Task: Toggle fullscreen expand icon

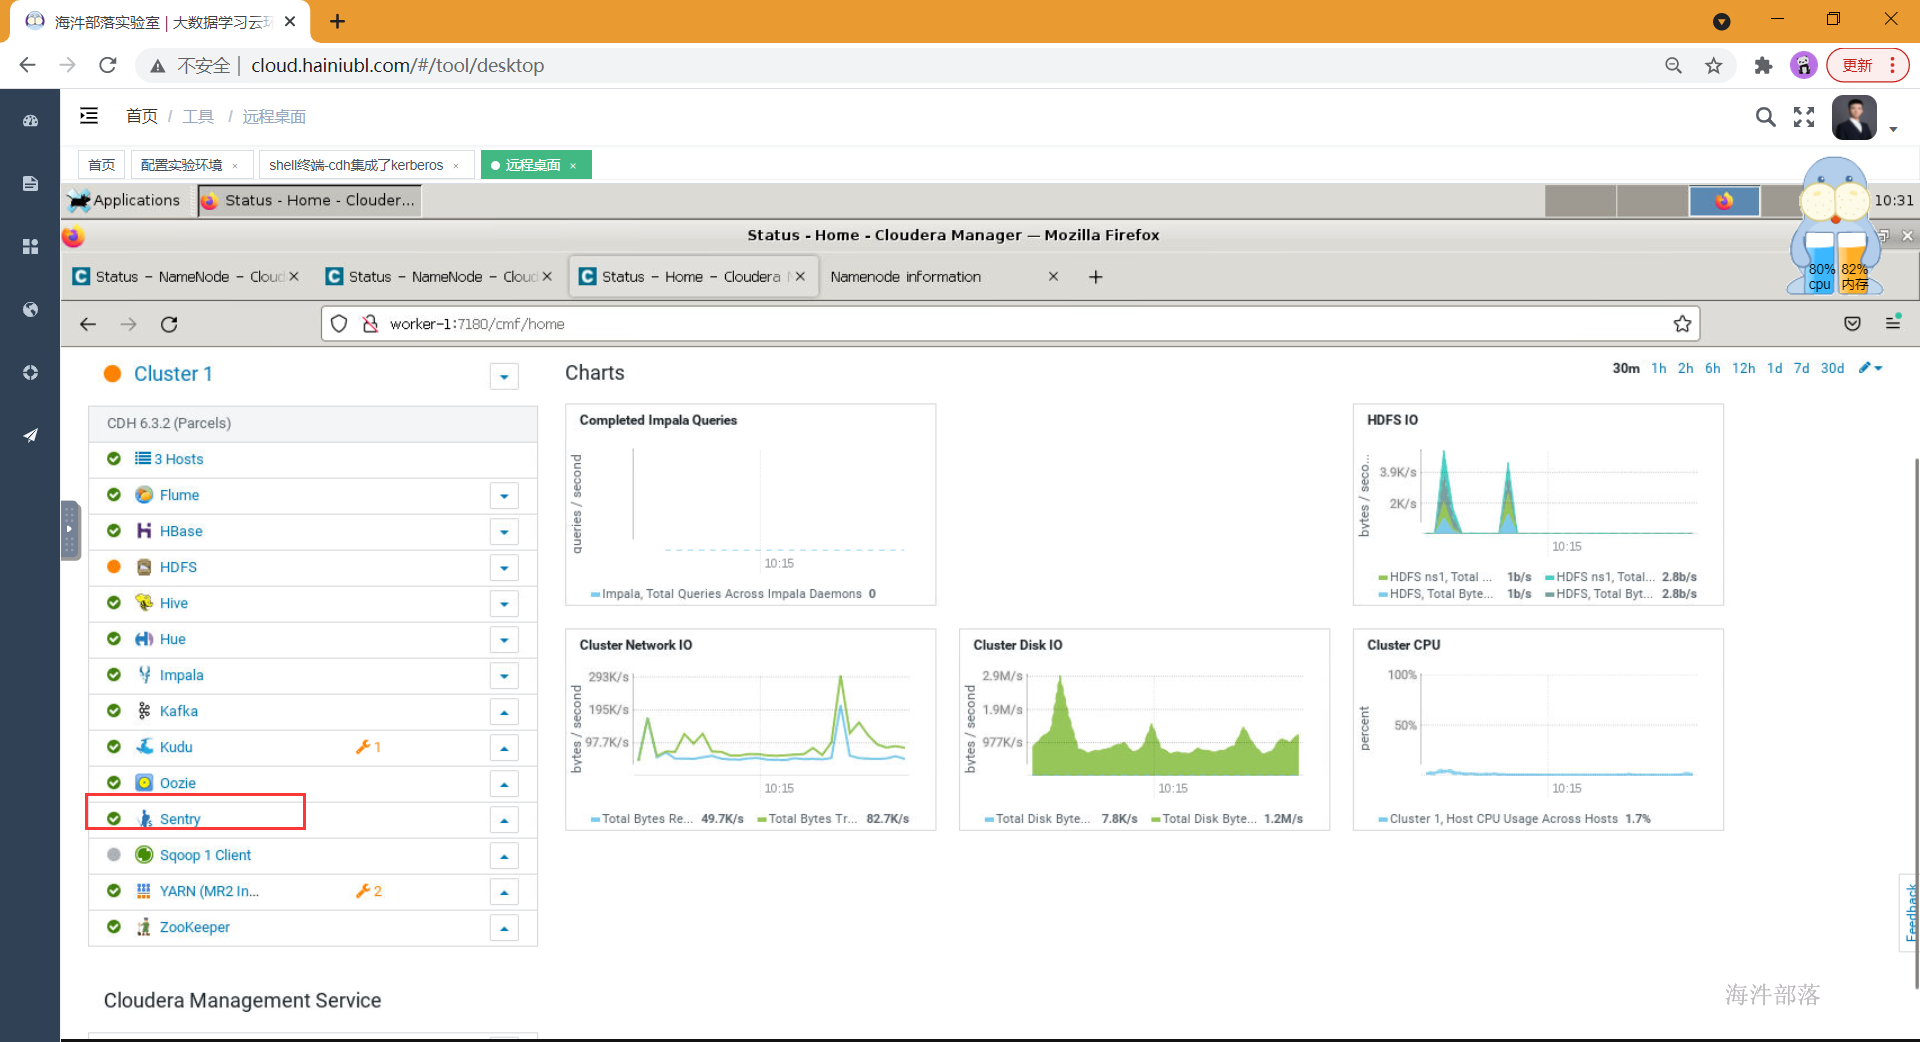Action: click(x=1804, y=117)
